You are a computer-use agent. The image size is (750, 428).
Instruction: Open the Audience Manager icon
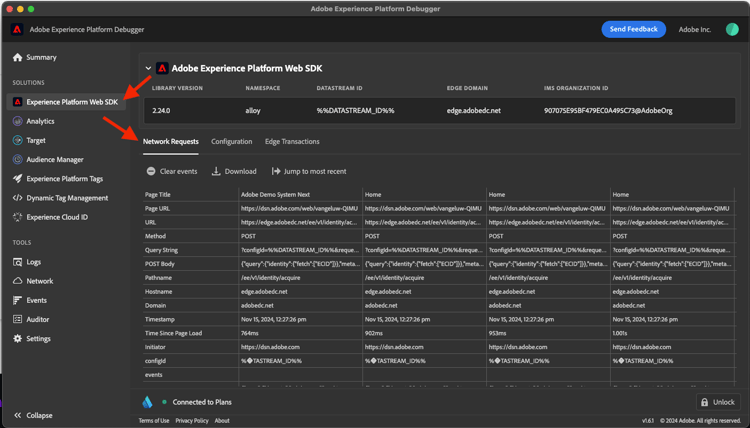[18, 159]
